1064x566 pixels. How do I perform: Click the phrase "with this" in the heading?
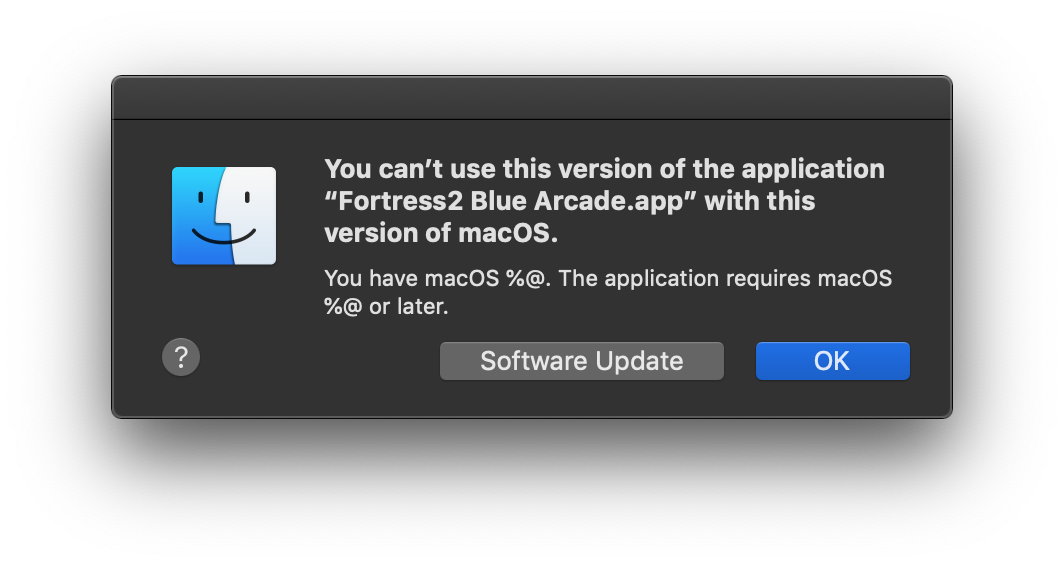[x=760, y=201]
